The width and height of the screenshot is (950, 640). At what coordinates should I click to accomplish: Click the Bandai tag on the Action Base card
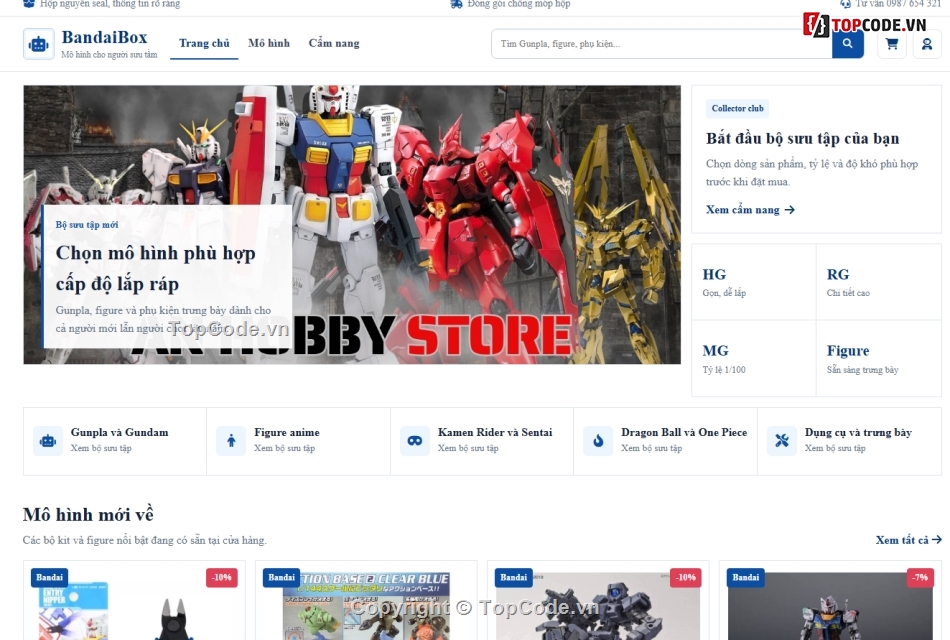(281, 578)
